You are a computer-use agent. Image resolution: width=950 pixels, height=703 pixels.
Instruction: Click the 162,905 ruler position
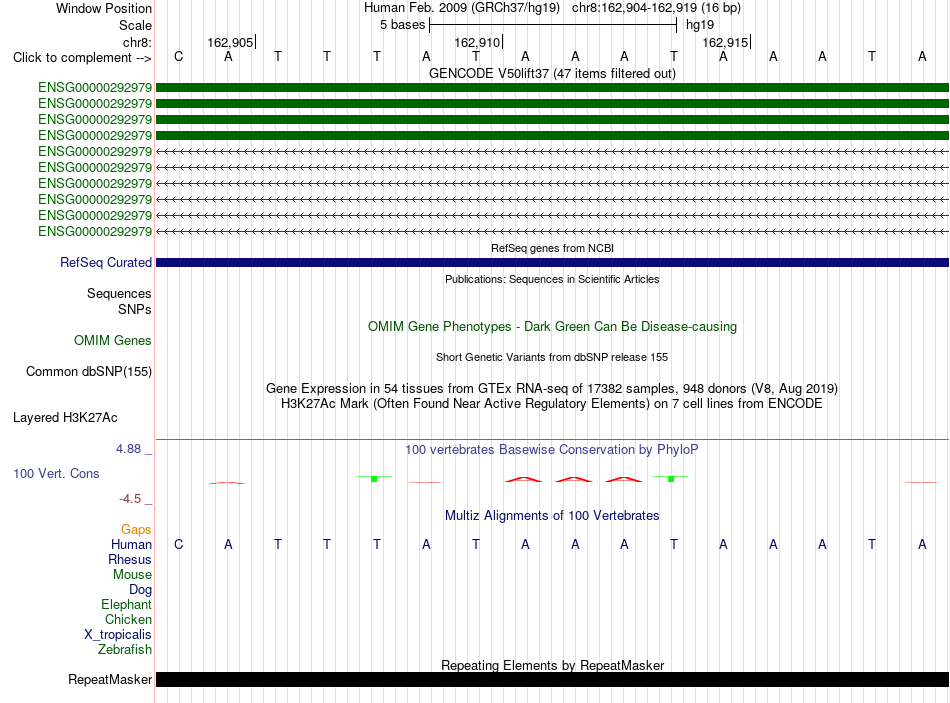[230, 42]
